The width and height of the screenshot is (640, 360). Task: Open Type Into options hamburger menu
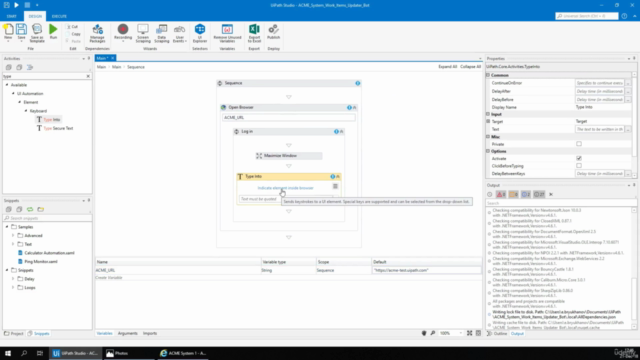tap(335, 186)
